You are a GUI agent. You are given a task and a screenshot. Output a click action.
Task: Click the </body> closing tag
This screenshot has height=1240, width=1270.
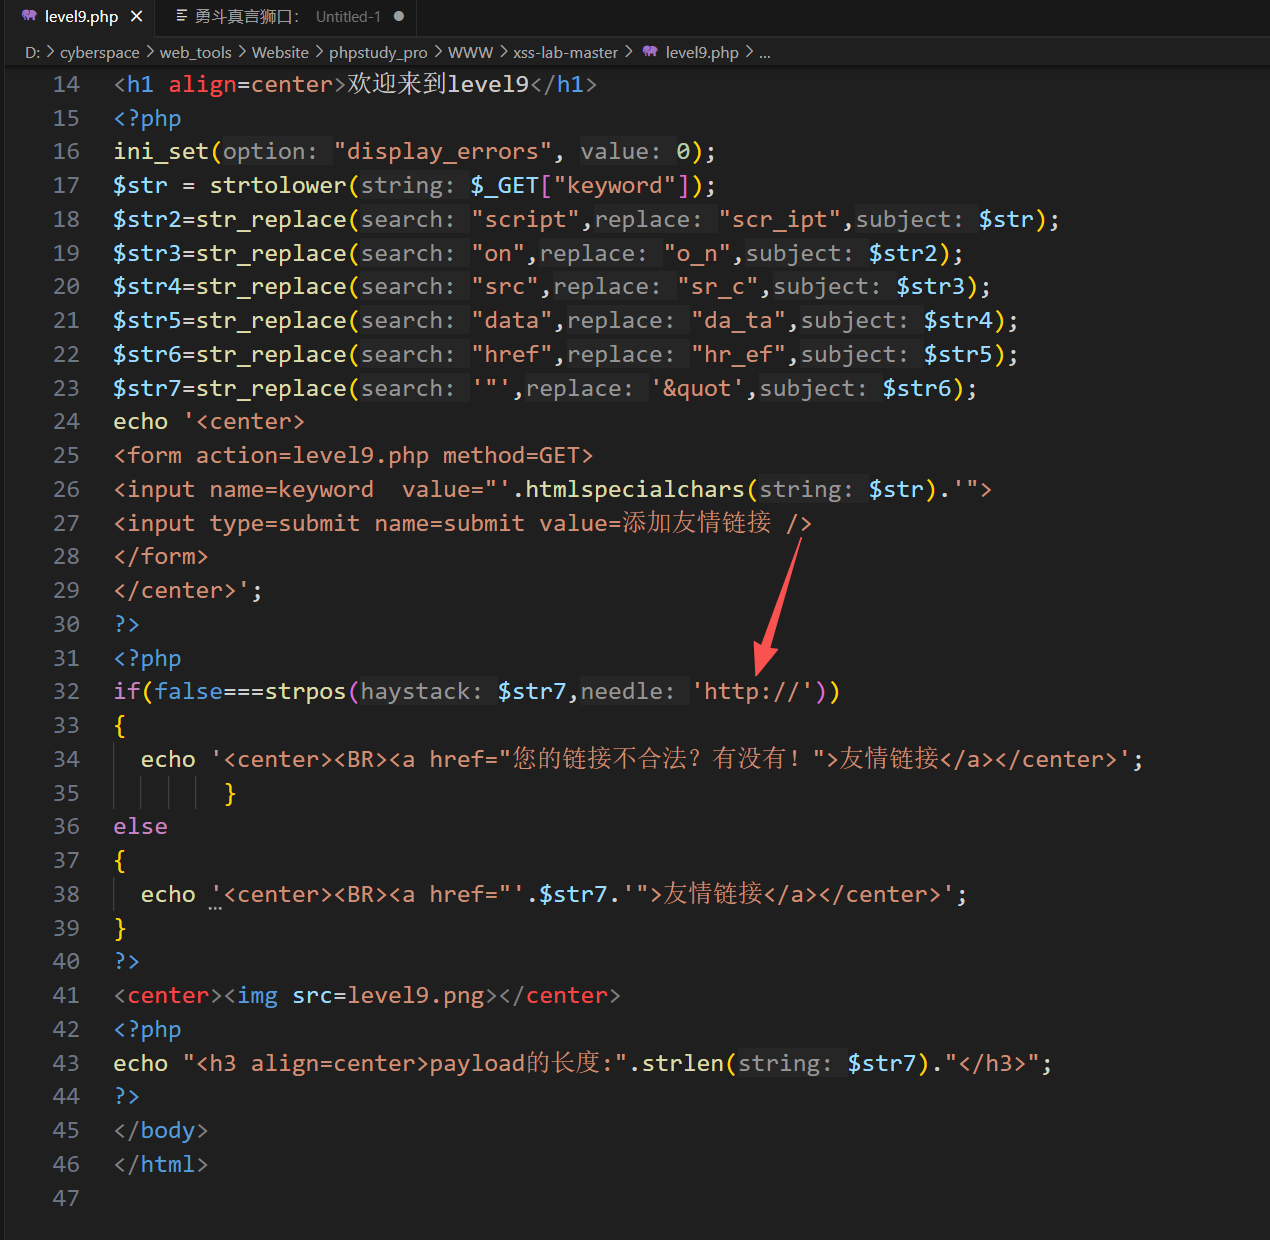pos(161,1131)
